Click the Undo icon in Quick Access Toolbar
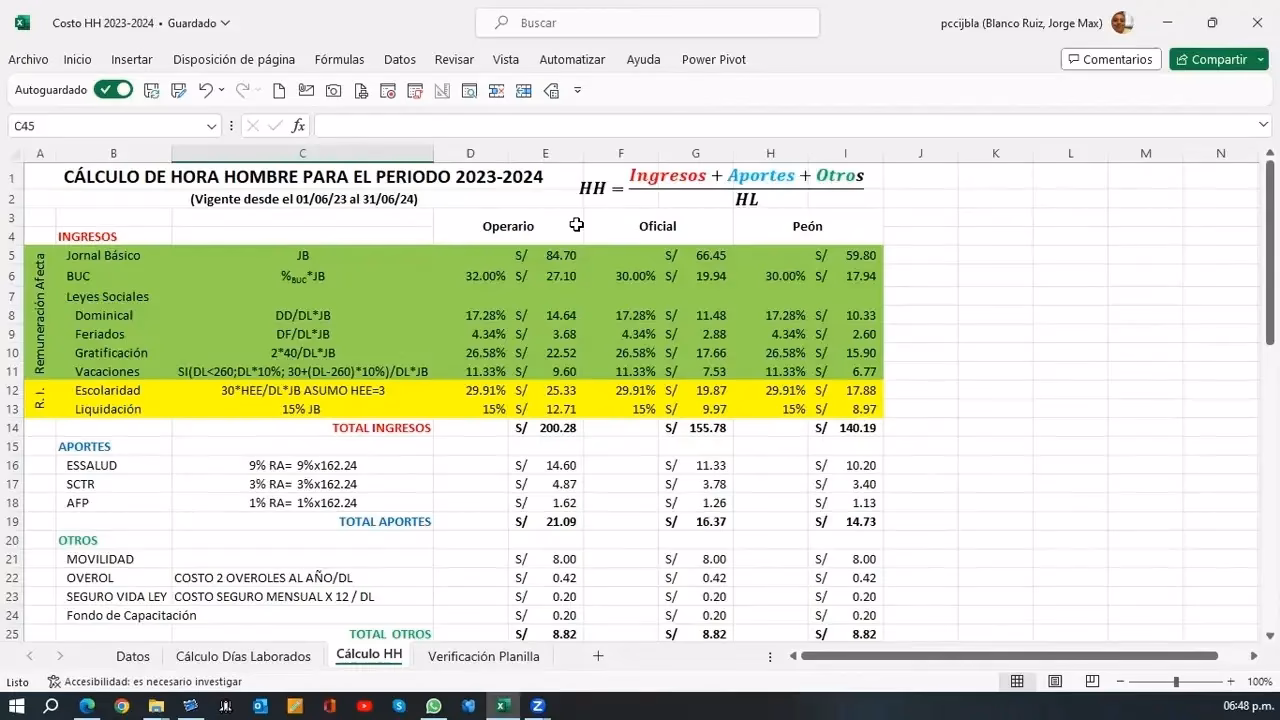Screen dimensions: 1280x720 [x=205, y=90]
